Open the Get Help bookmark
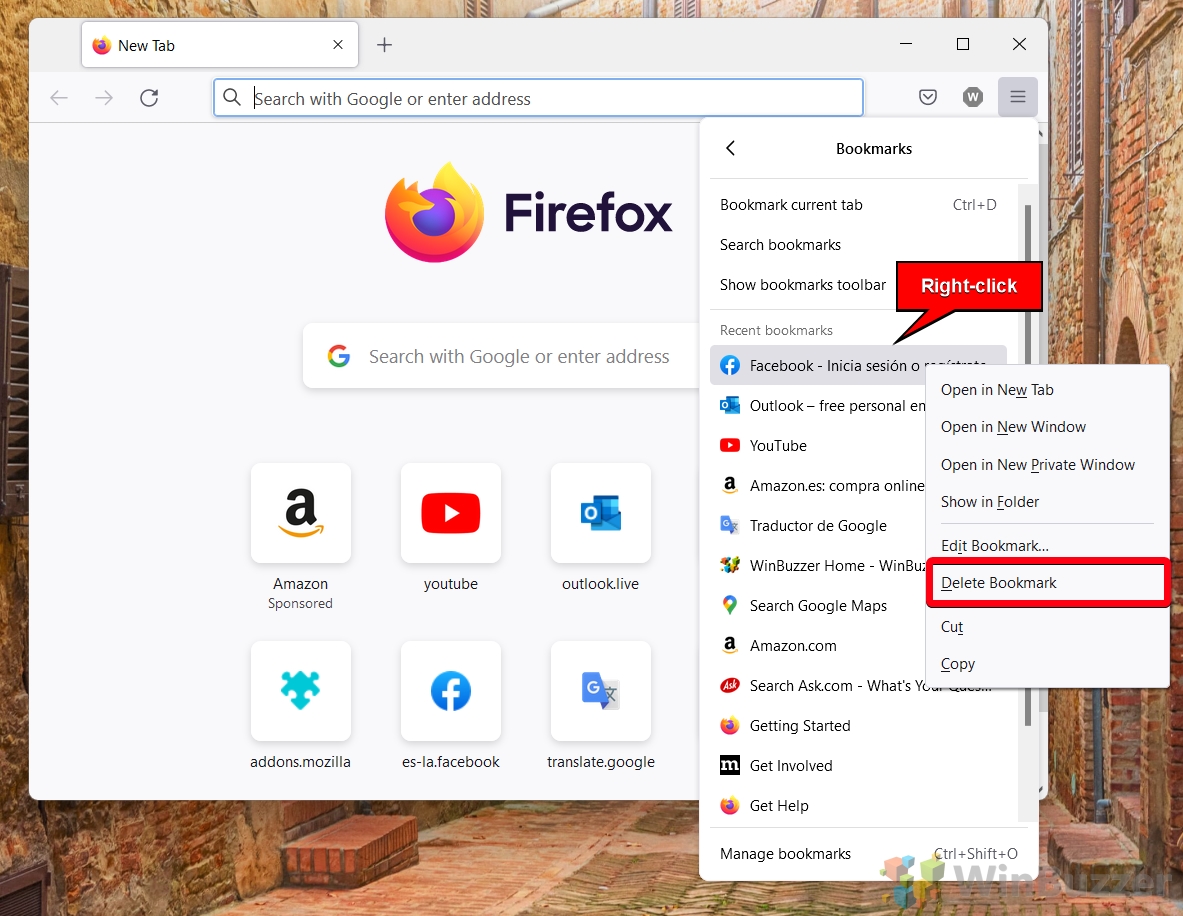This screenshot has width=1183, height=916. click(858, 805)
